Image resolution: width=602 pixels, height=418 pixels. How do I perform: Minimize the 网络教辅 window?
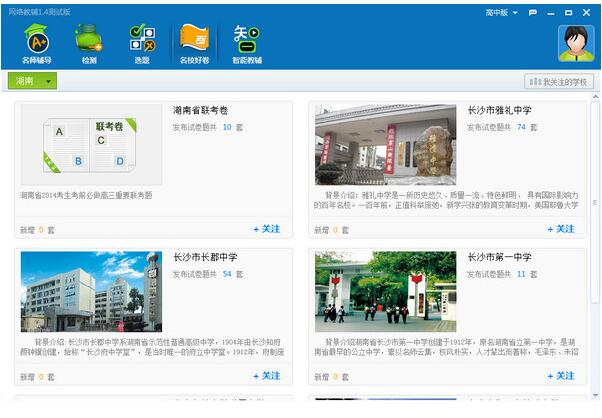(551, 13)
